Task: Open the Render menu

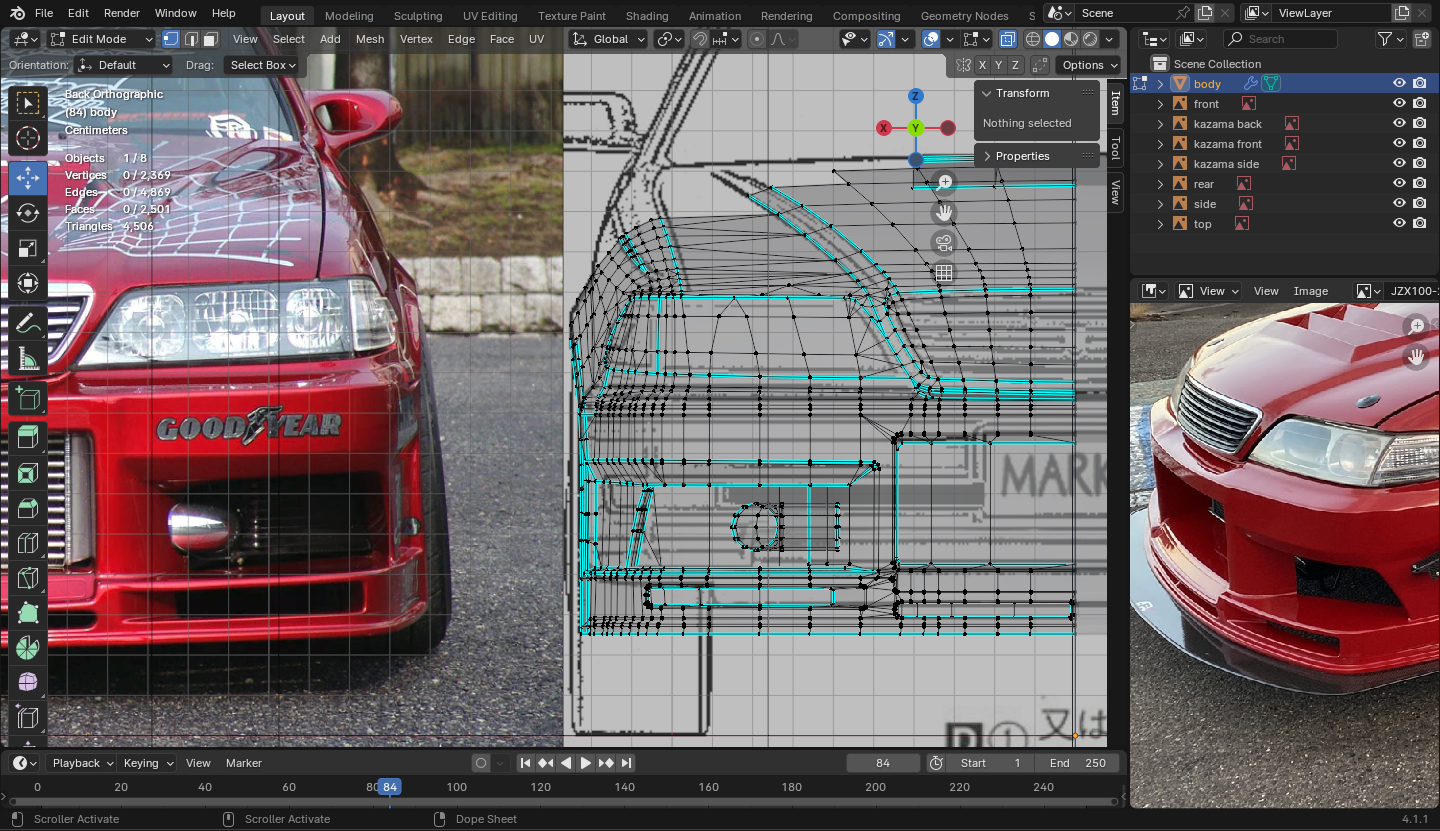Action: click(x=122, y=13)
